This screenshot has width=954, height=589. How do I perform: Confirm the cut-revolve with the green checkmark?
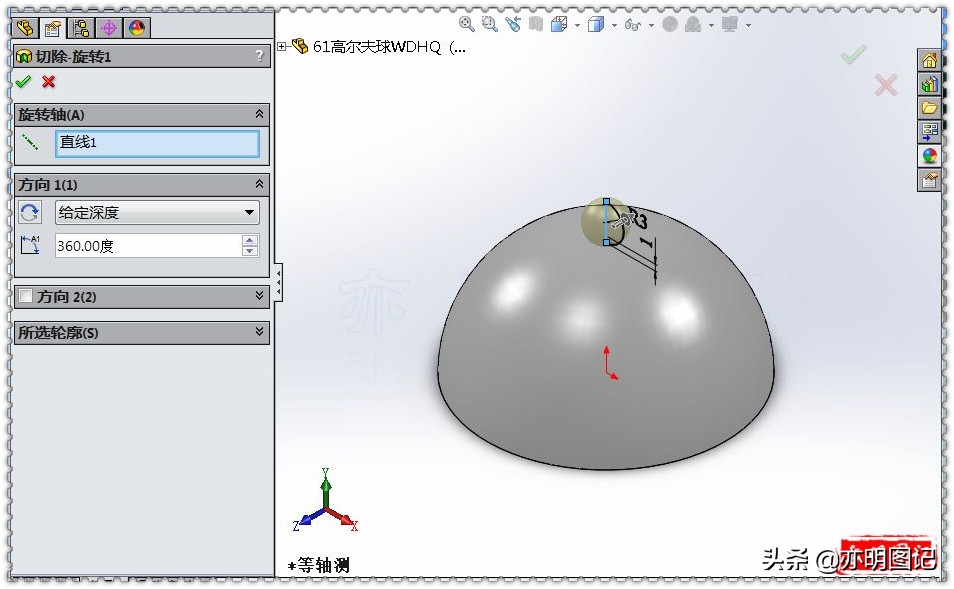tap(22, 83)
